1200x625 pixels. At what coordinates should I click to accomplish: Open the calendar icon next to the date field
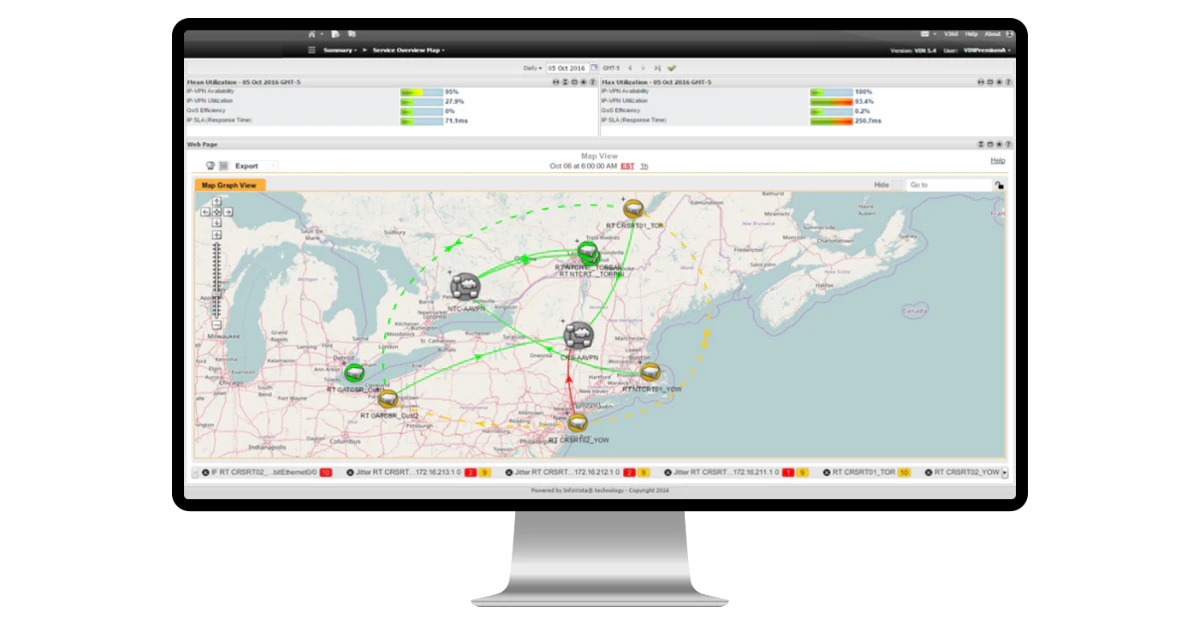click(x=594, y=66)
